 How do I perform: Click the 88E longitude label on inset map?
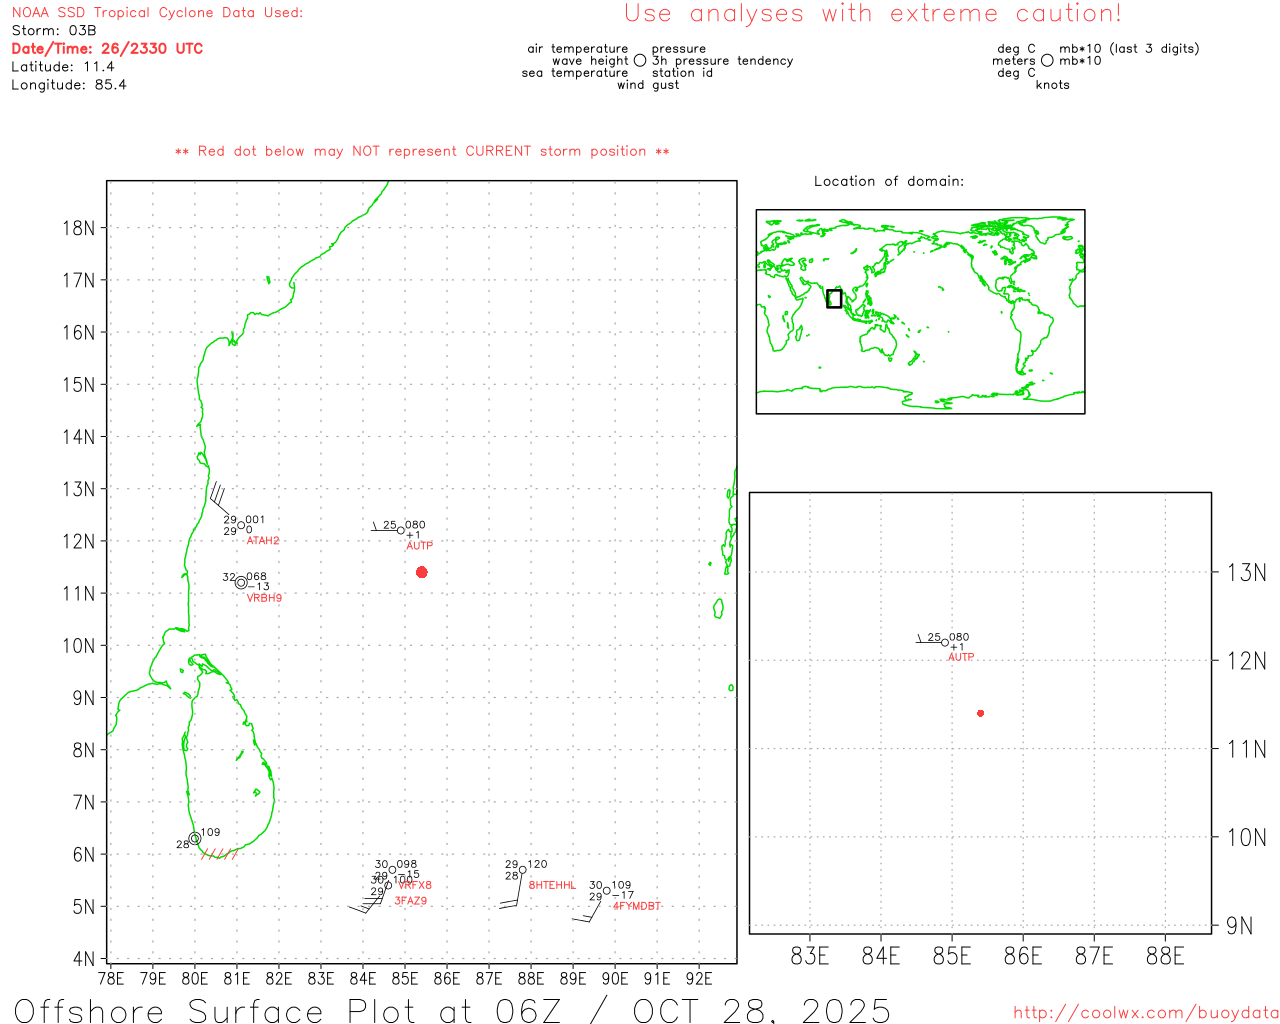click(x=1165, y=956)
